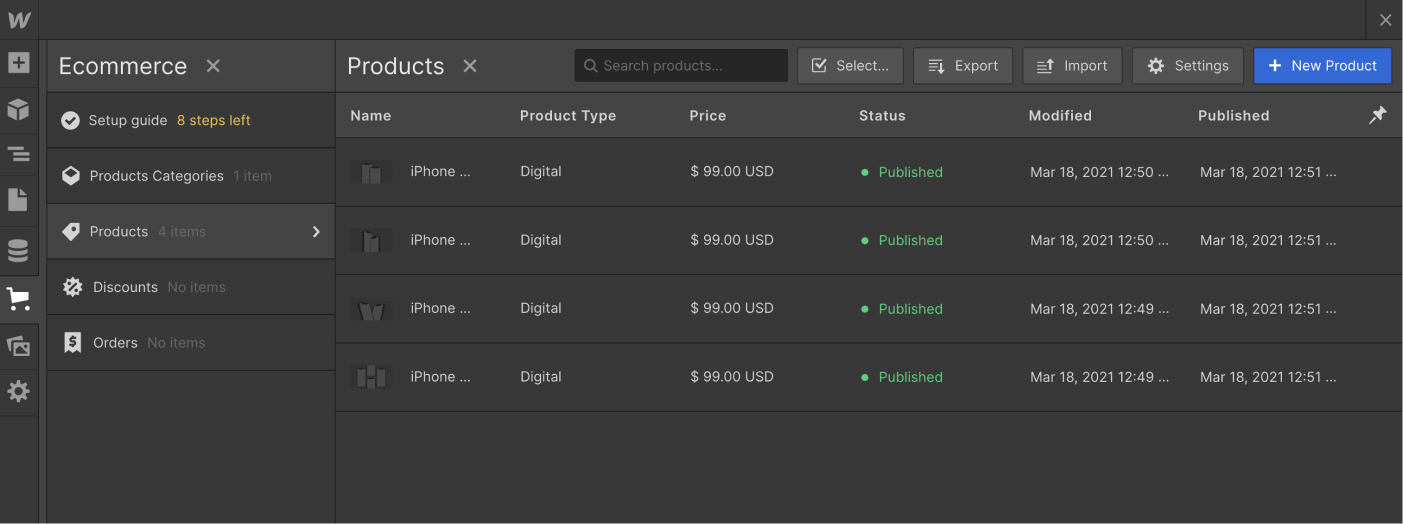Screen dimensions: 1403x524
Task: Click the New Product button
Action: [1322, 66]
